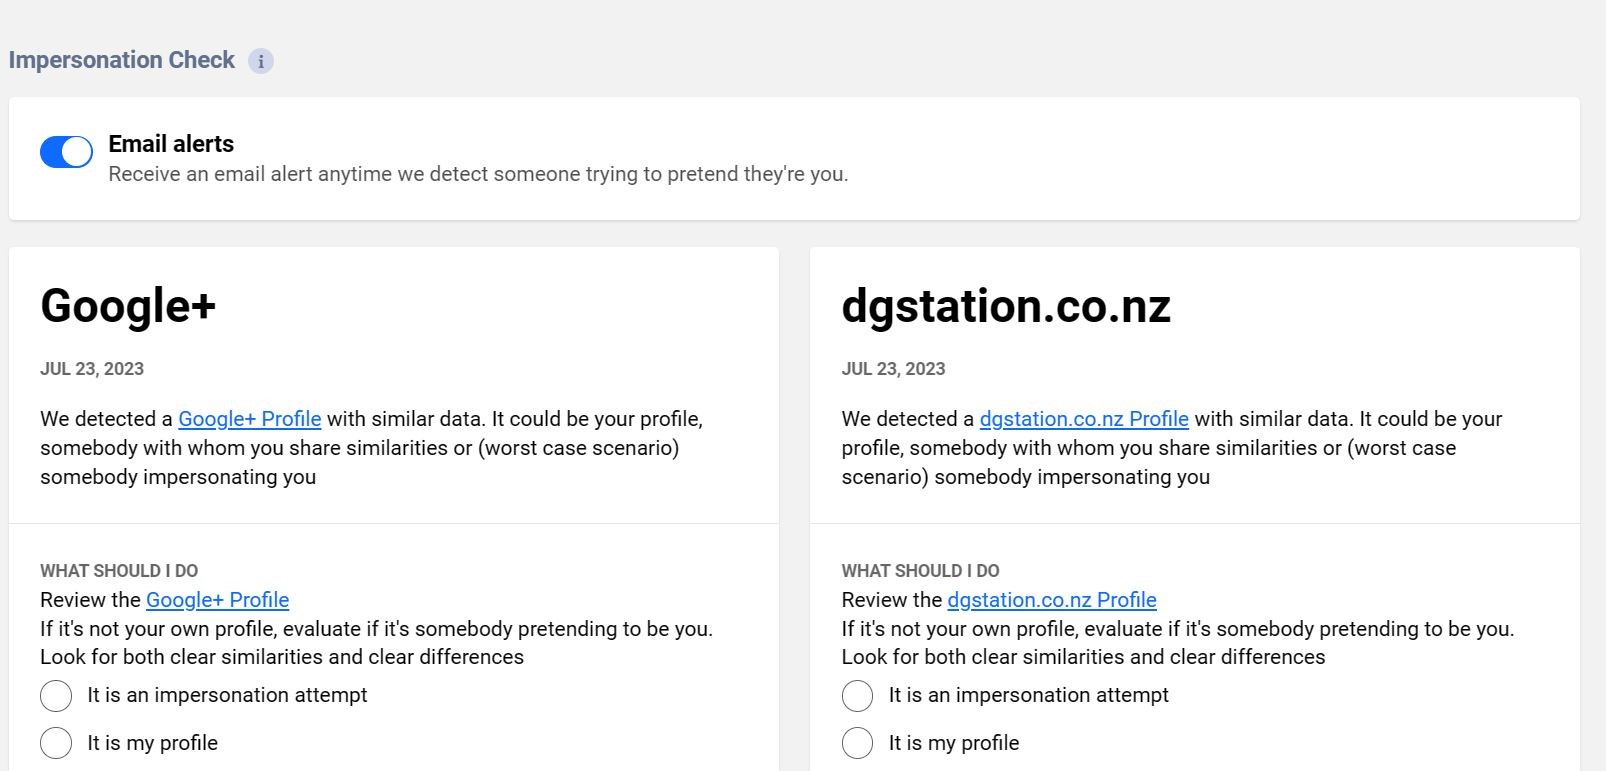Click the 'Email alerts' bold label

click(171, 144)
